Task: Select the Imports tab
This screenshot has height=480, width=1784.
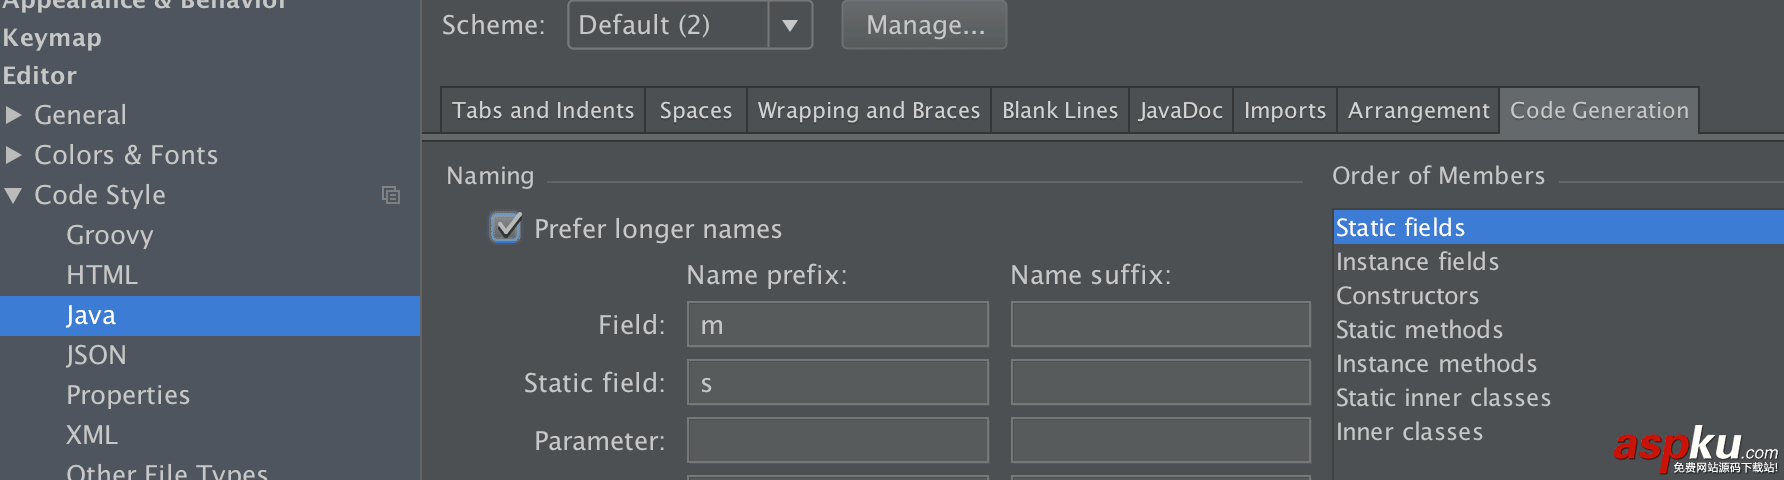Action: point(1284,110)
